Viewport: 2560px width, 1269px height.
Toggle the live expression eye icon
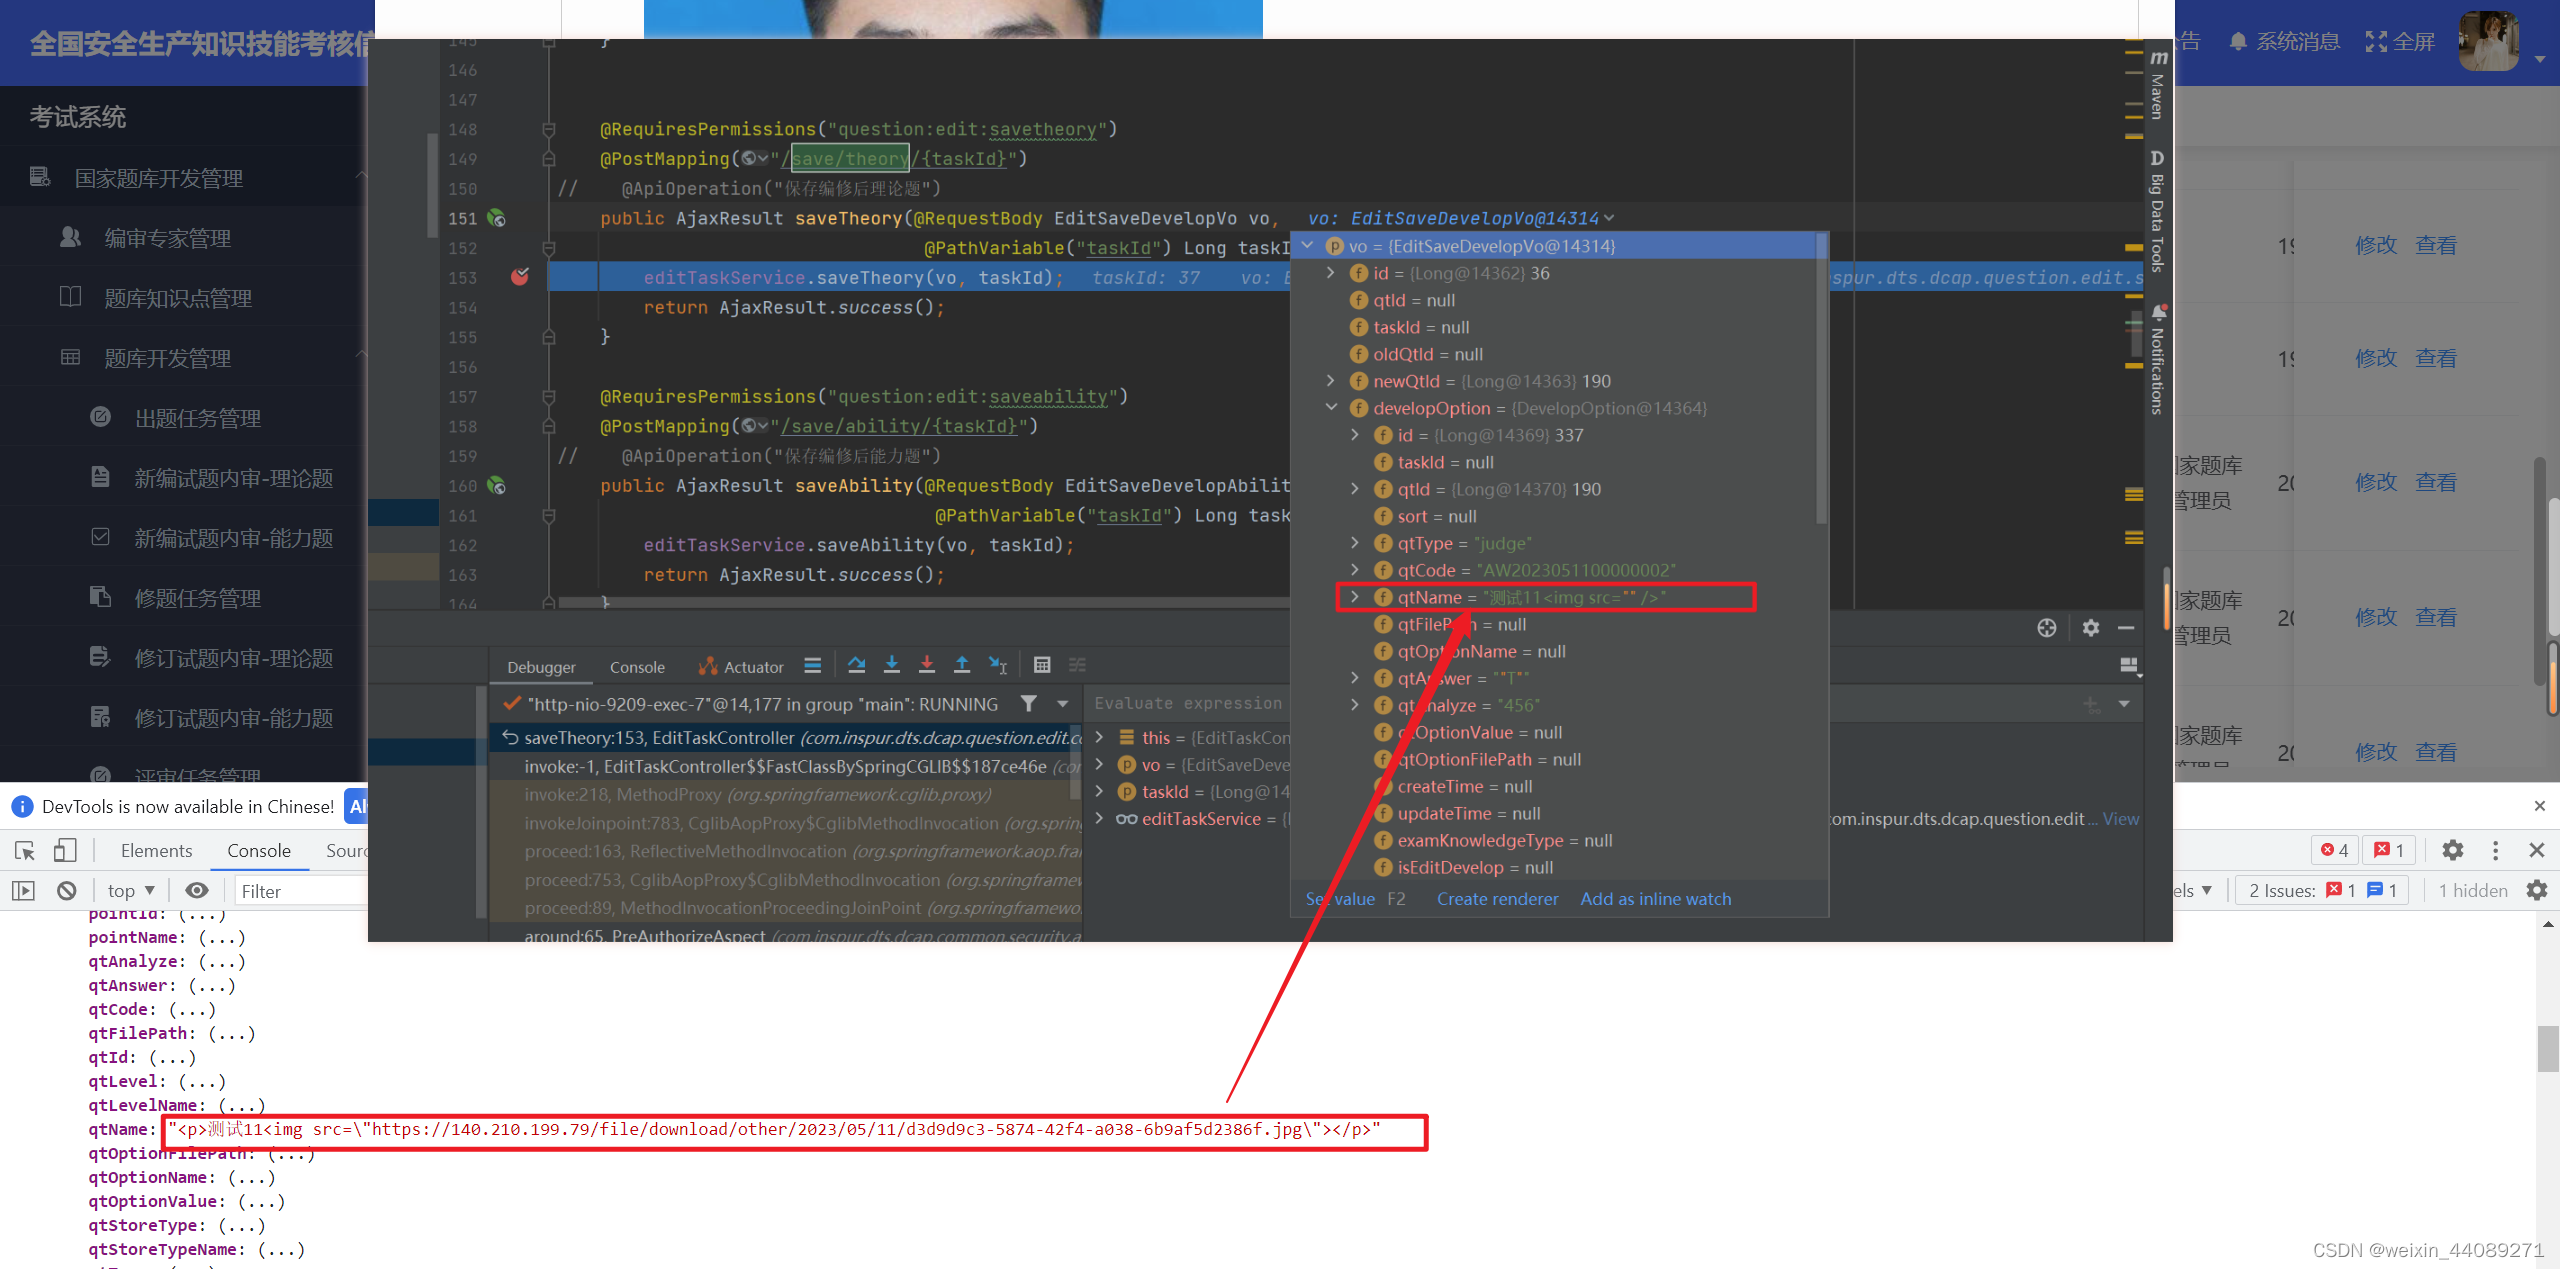click(197, 891)
